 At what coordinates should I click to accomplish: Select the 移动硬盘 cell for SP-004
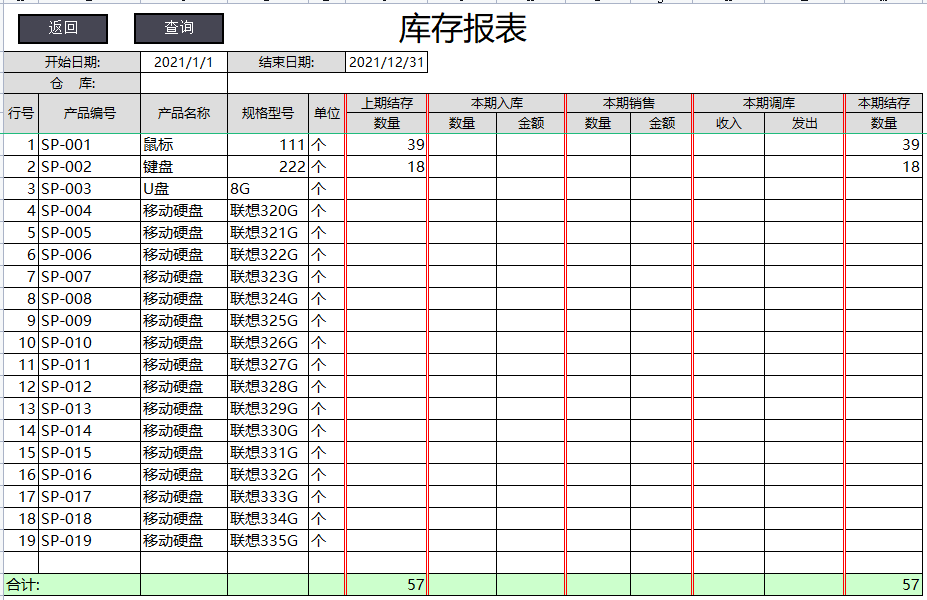click(x=180, y=211)
